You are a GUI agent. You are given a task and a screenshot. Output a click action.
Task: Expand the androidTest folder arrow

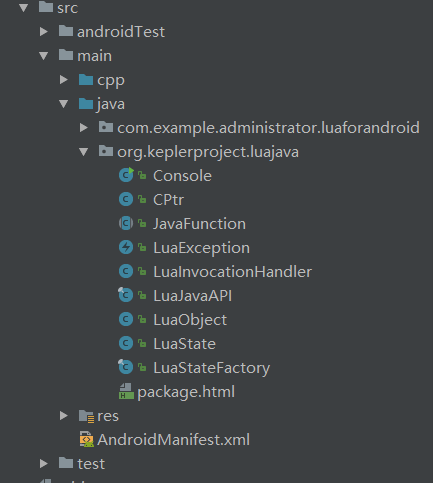point(44,32)
